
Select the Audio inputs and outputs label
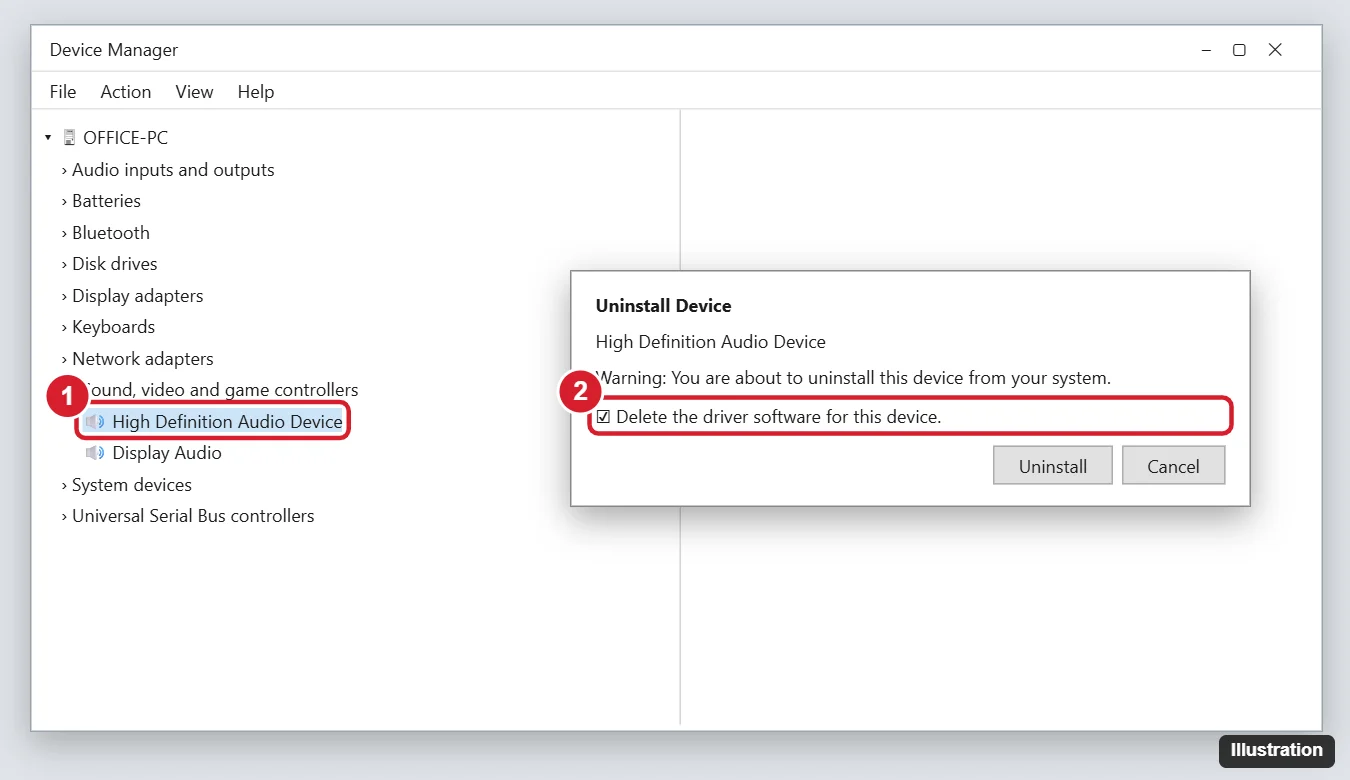(x=173, y=170)
